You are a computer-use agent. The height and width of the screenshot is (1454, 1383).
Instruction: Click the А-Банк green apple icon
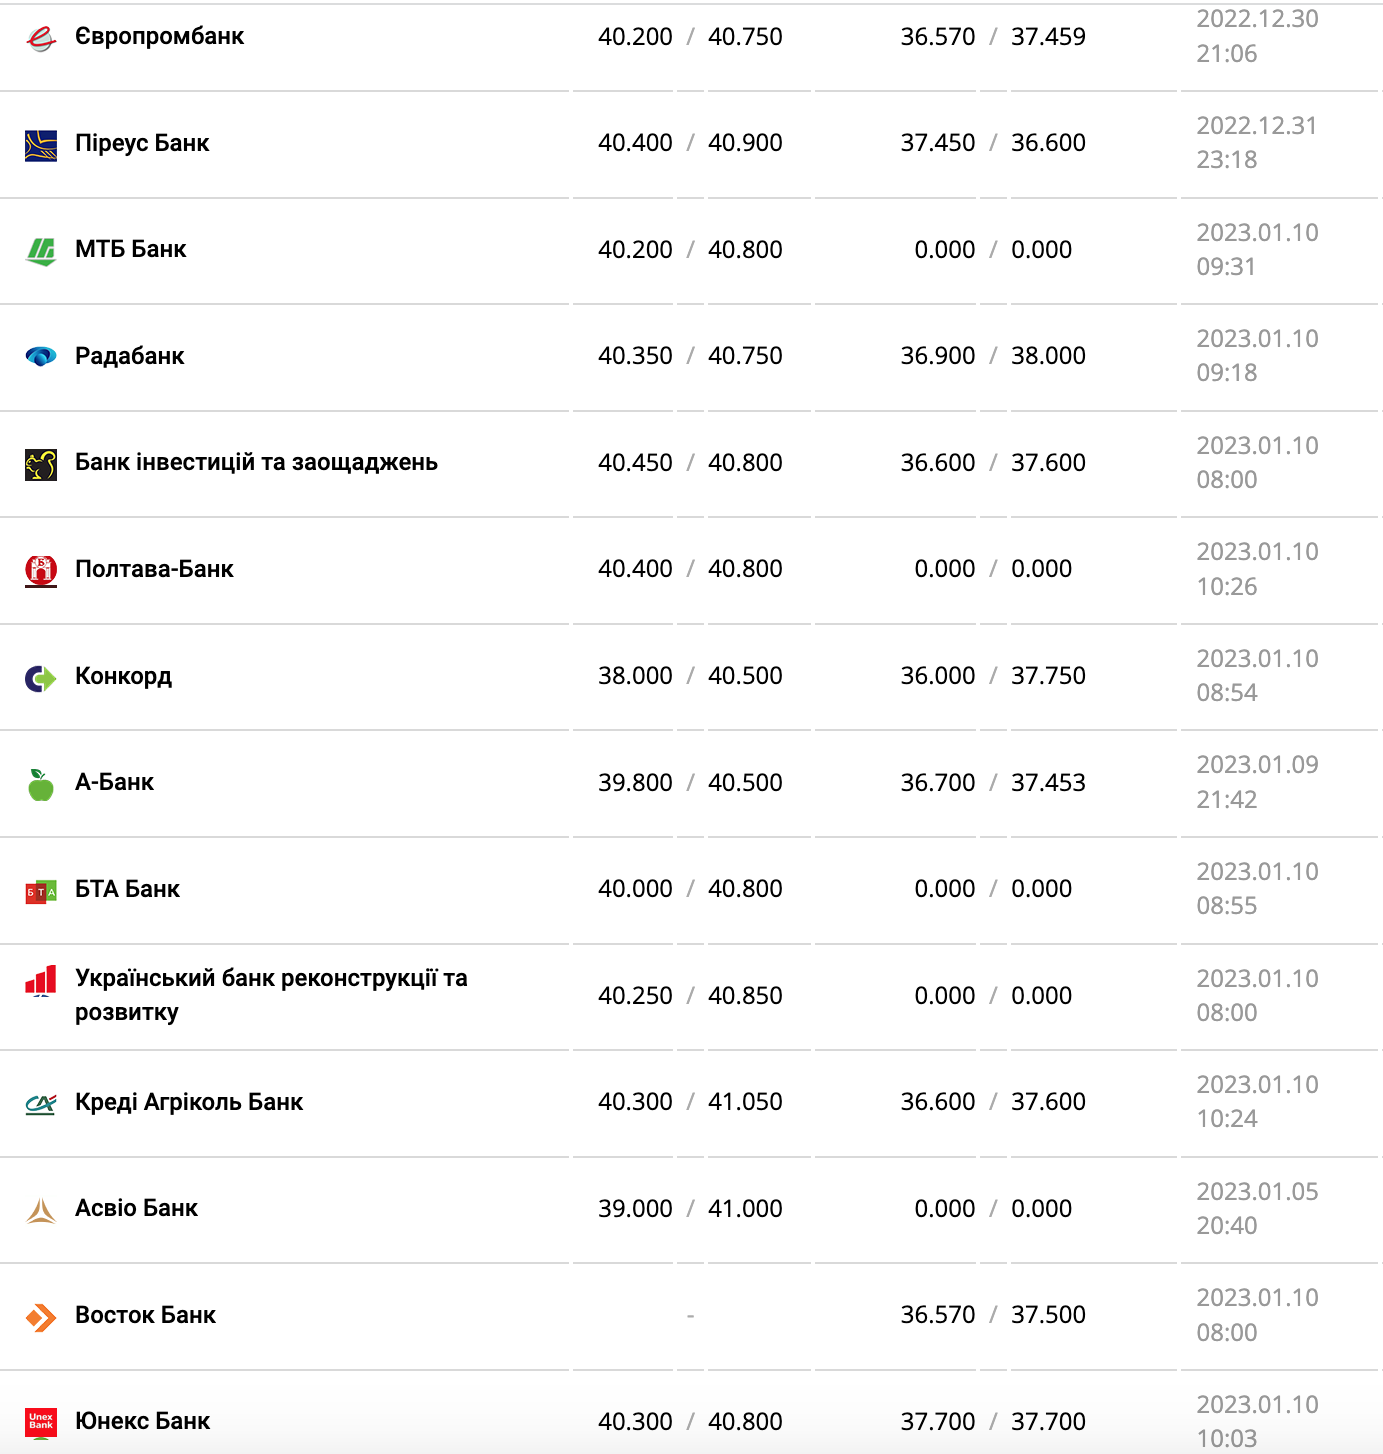click(41, 785)
